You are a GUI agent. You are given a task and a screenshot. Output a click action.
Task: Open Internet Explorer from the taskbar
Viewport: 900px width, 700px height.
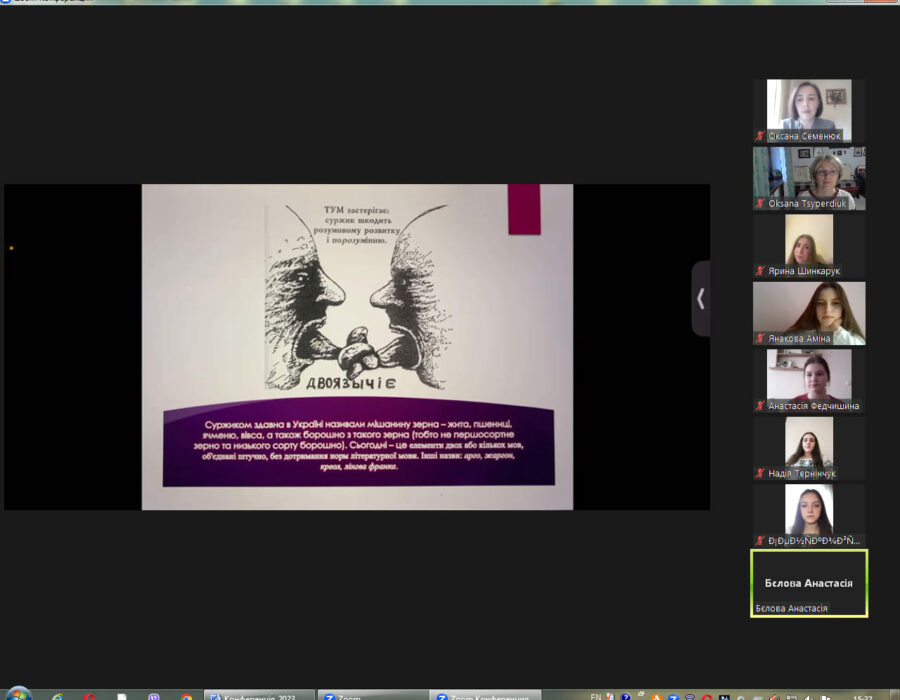click(57, 696)
